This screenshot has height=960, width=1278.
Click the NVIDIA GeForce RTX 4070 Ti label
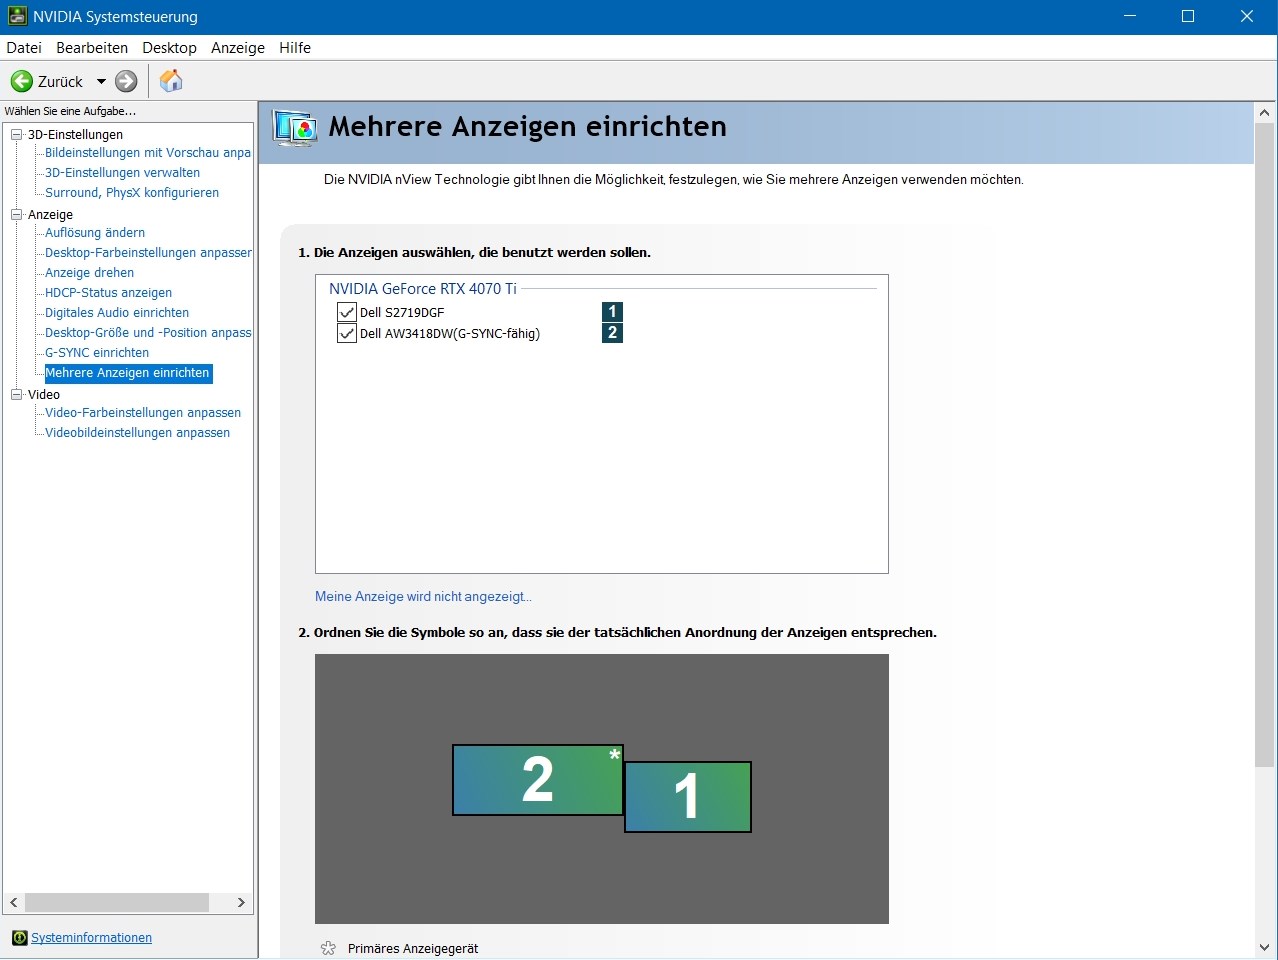click(423, 288)
